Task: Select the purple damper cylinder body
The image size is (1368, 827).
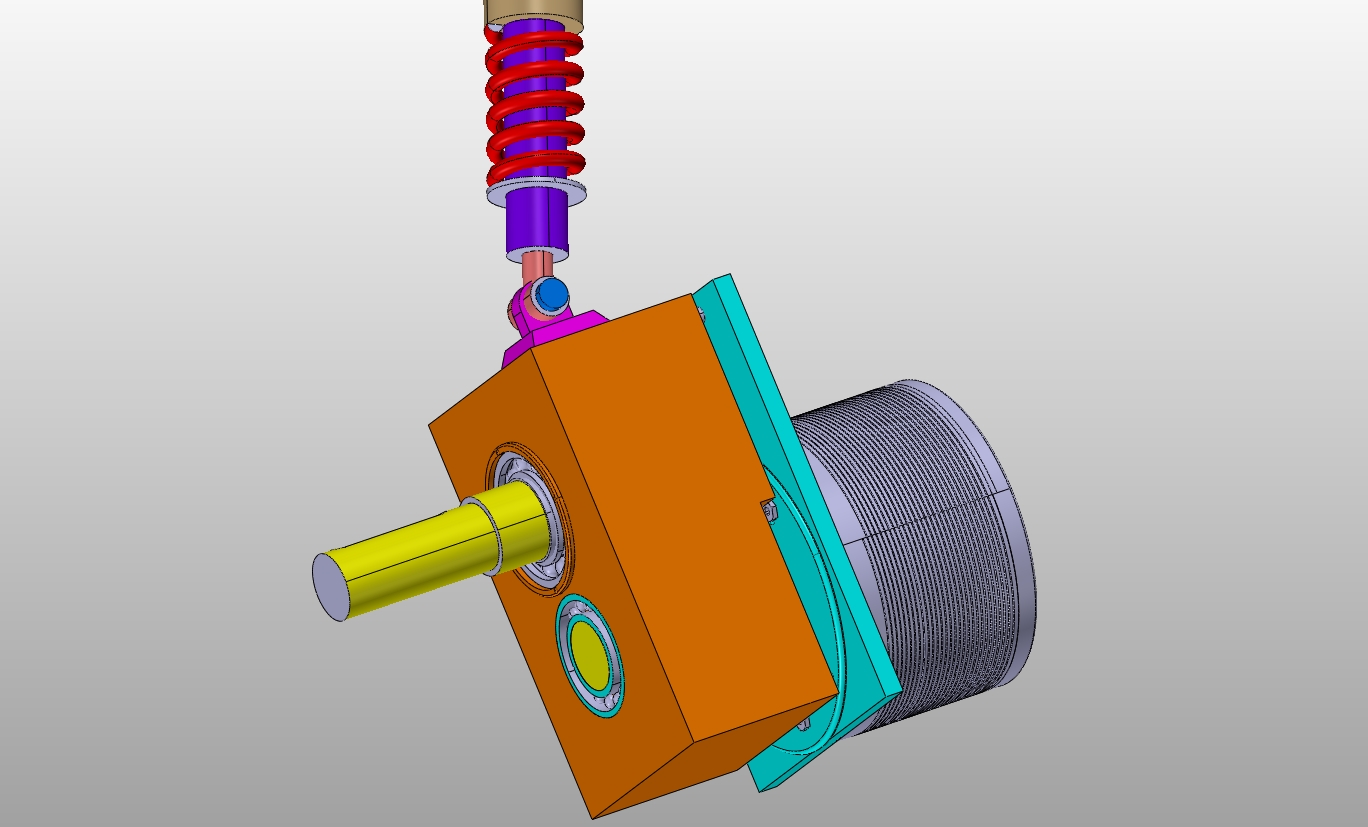Action: click(537, 222)
